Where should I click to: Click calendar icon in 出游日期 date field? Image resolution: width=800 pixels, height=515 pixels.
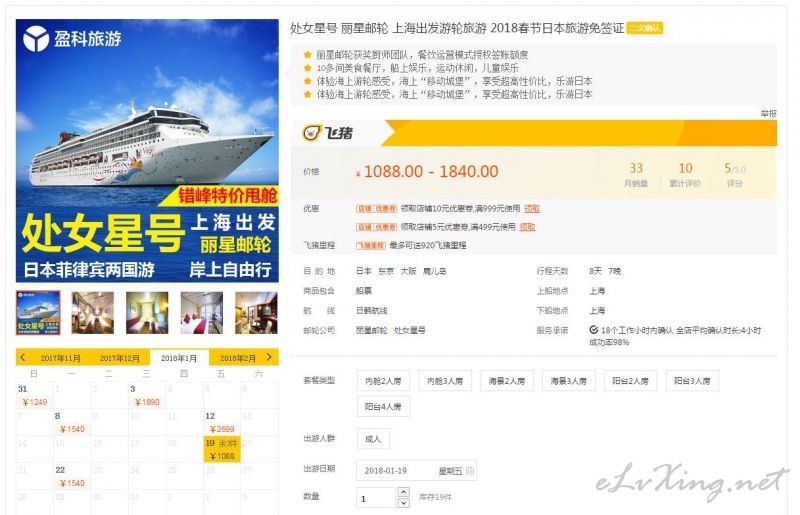[x=470, y=469]
